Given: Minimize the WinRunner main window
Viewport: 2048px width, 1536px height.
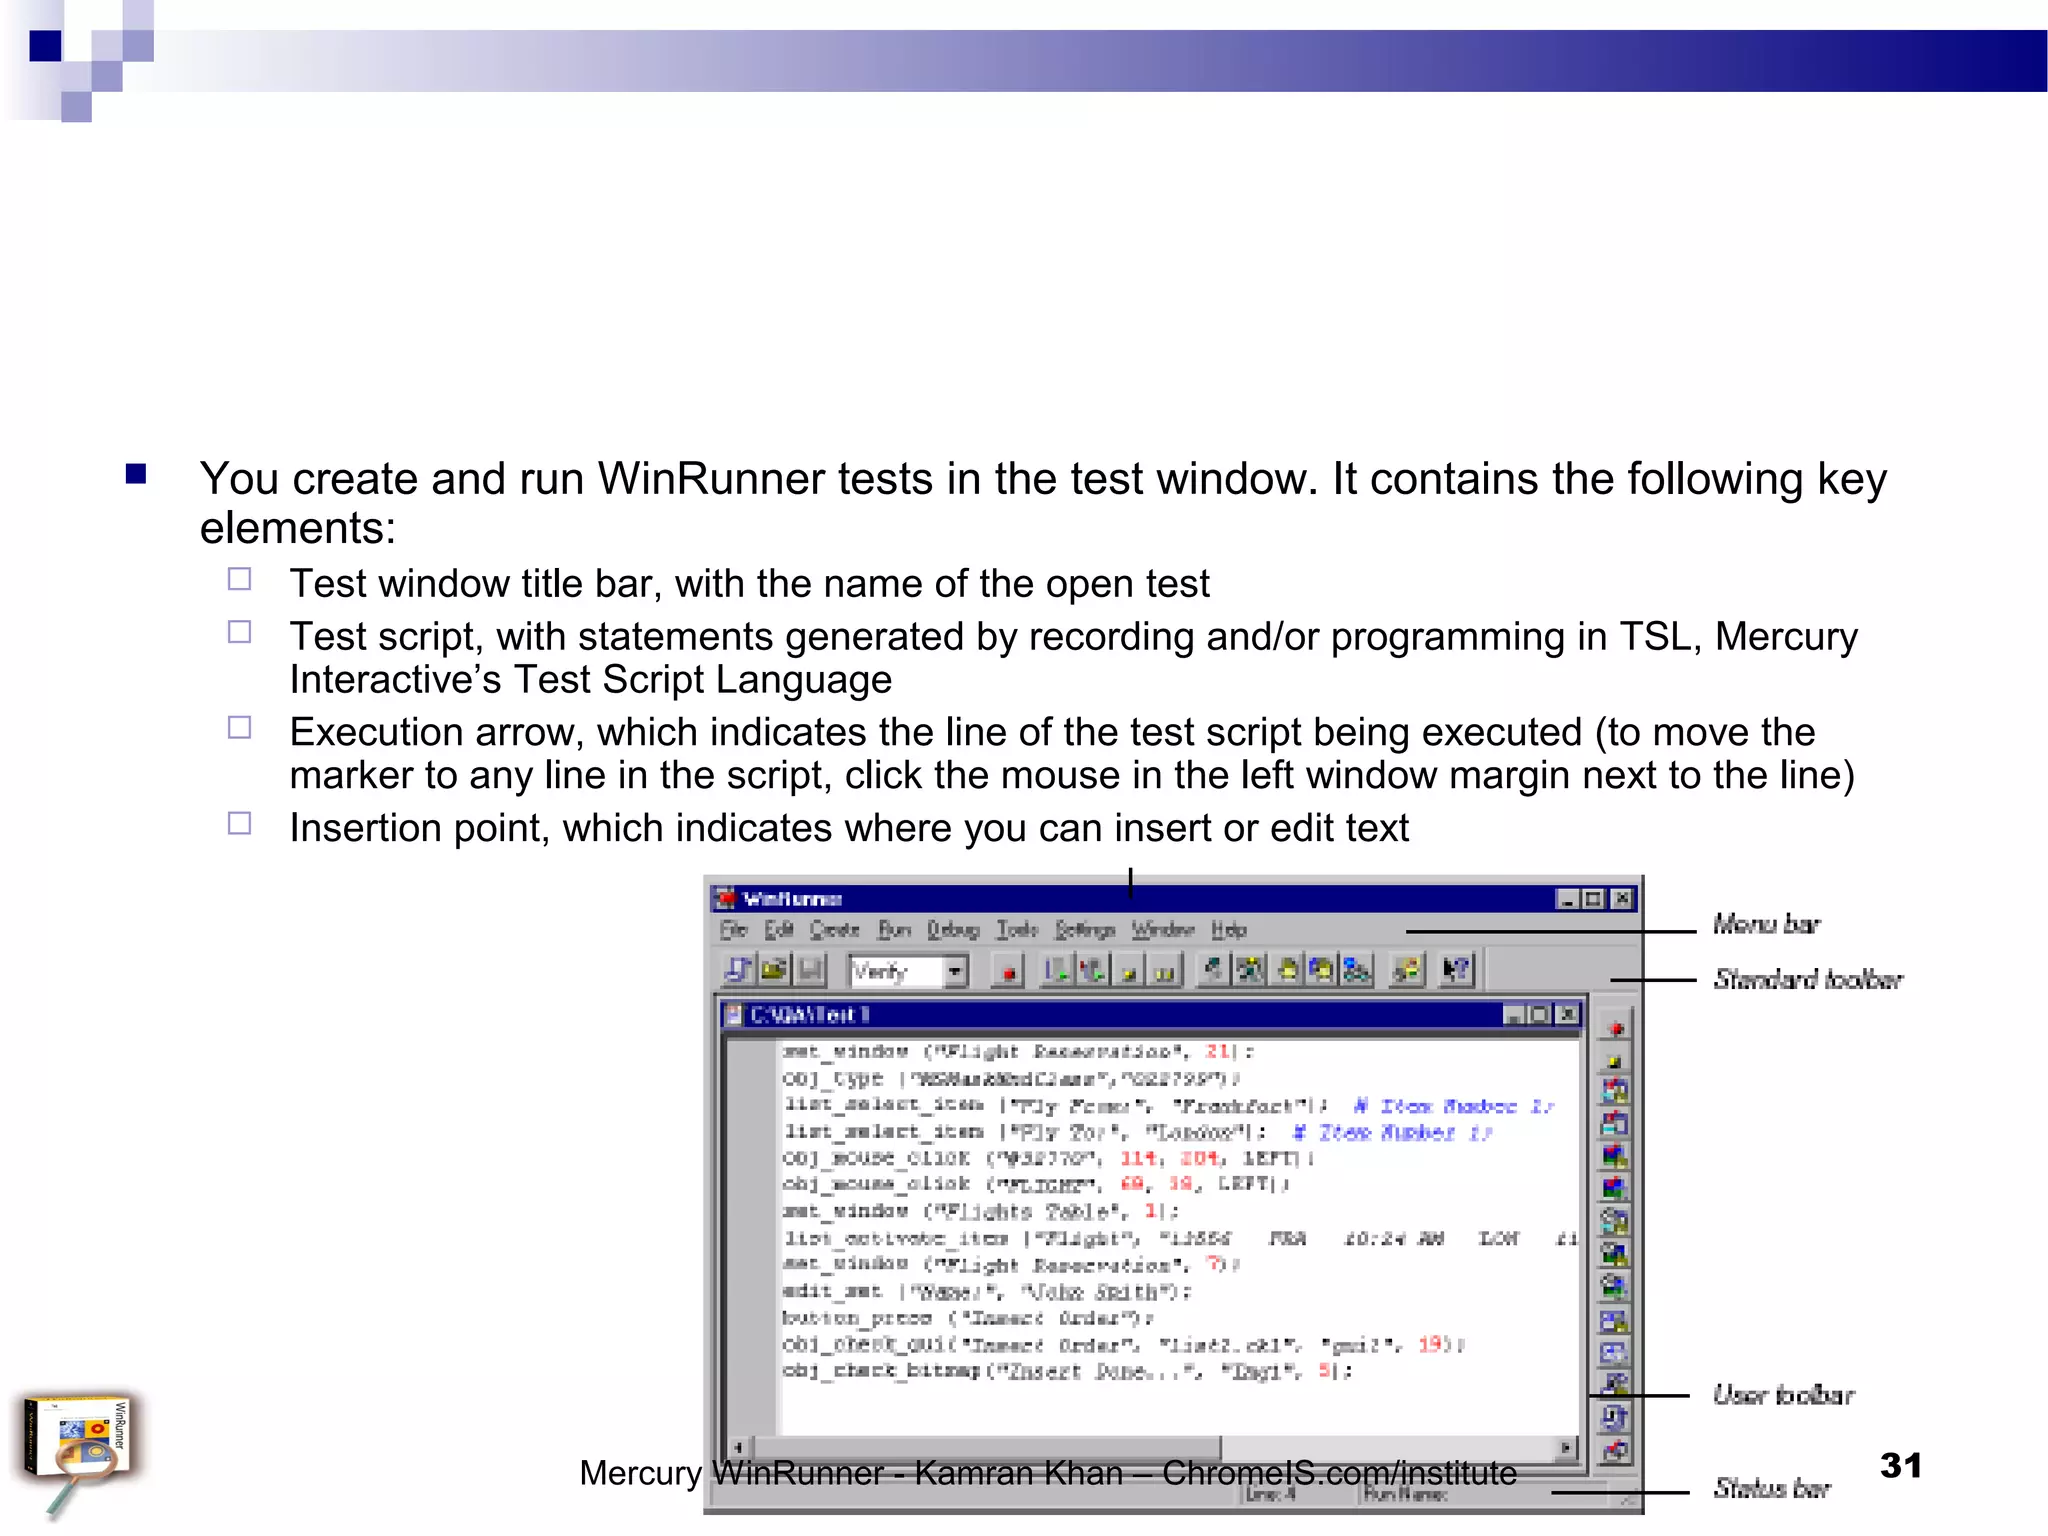Looking at the screenshot, I should (1568, 899).
